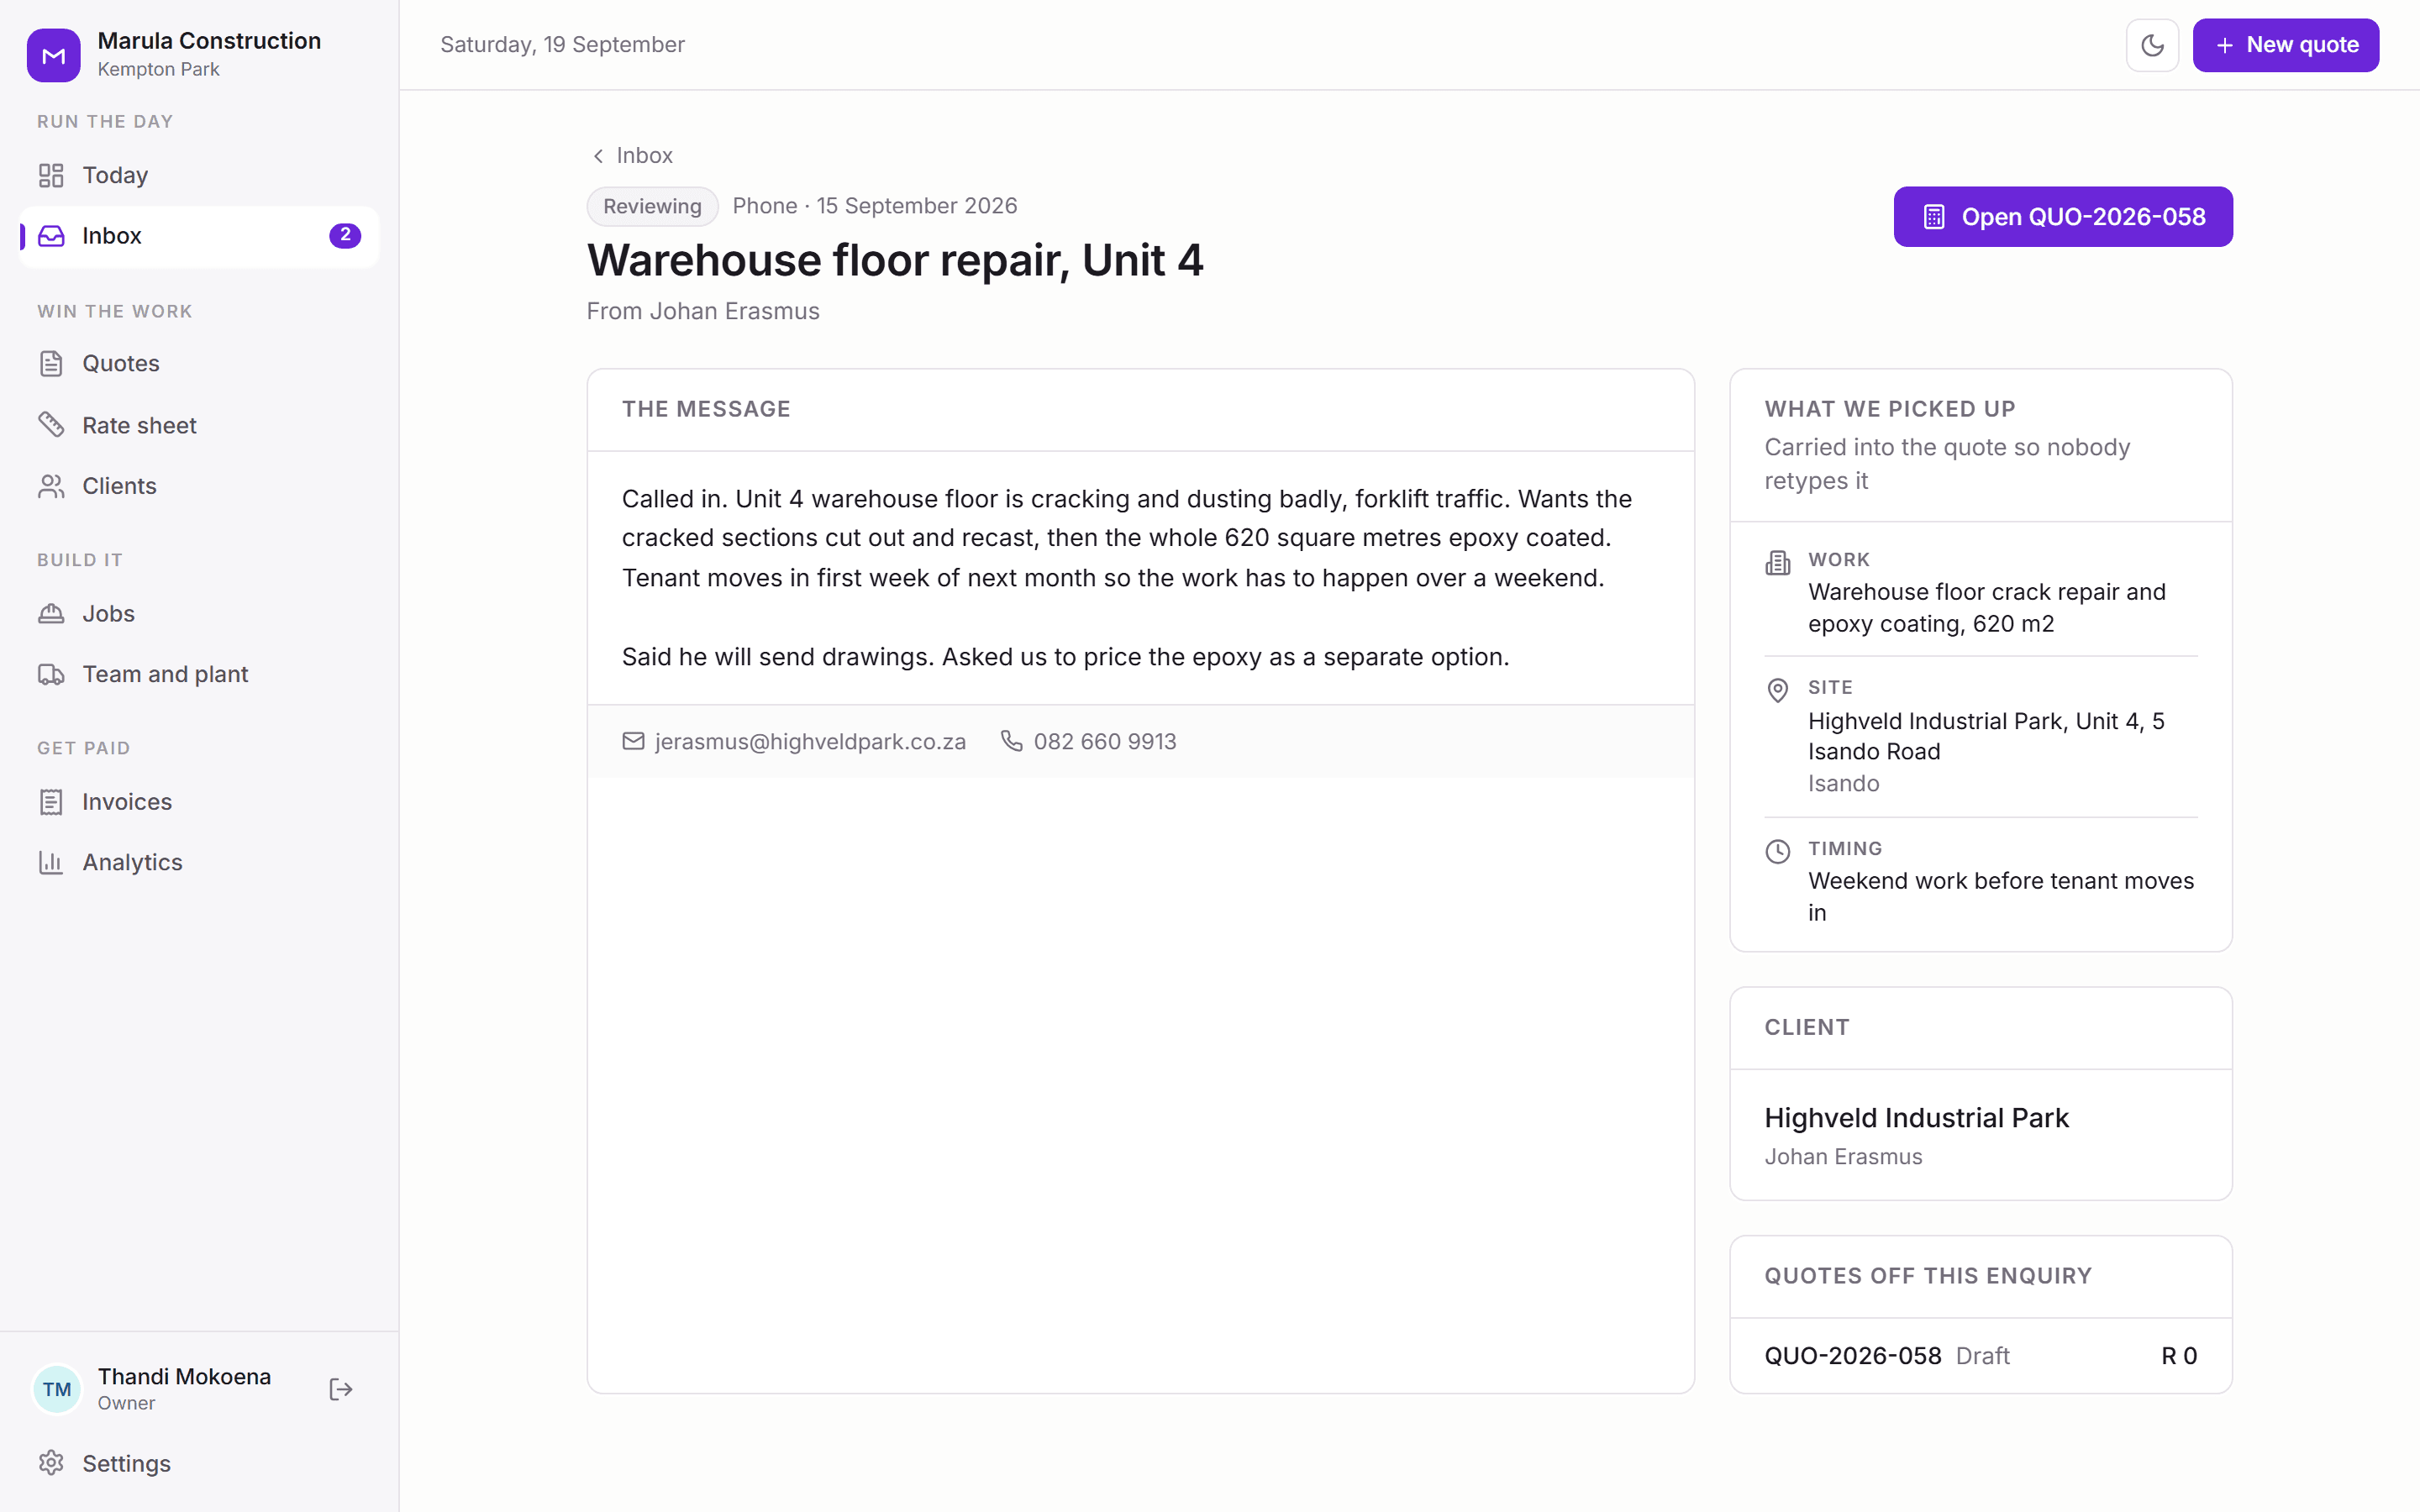Open Invoices from the sidebar
This screenshot has height=1512, width=2420.
tap(199, 802)
